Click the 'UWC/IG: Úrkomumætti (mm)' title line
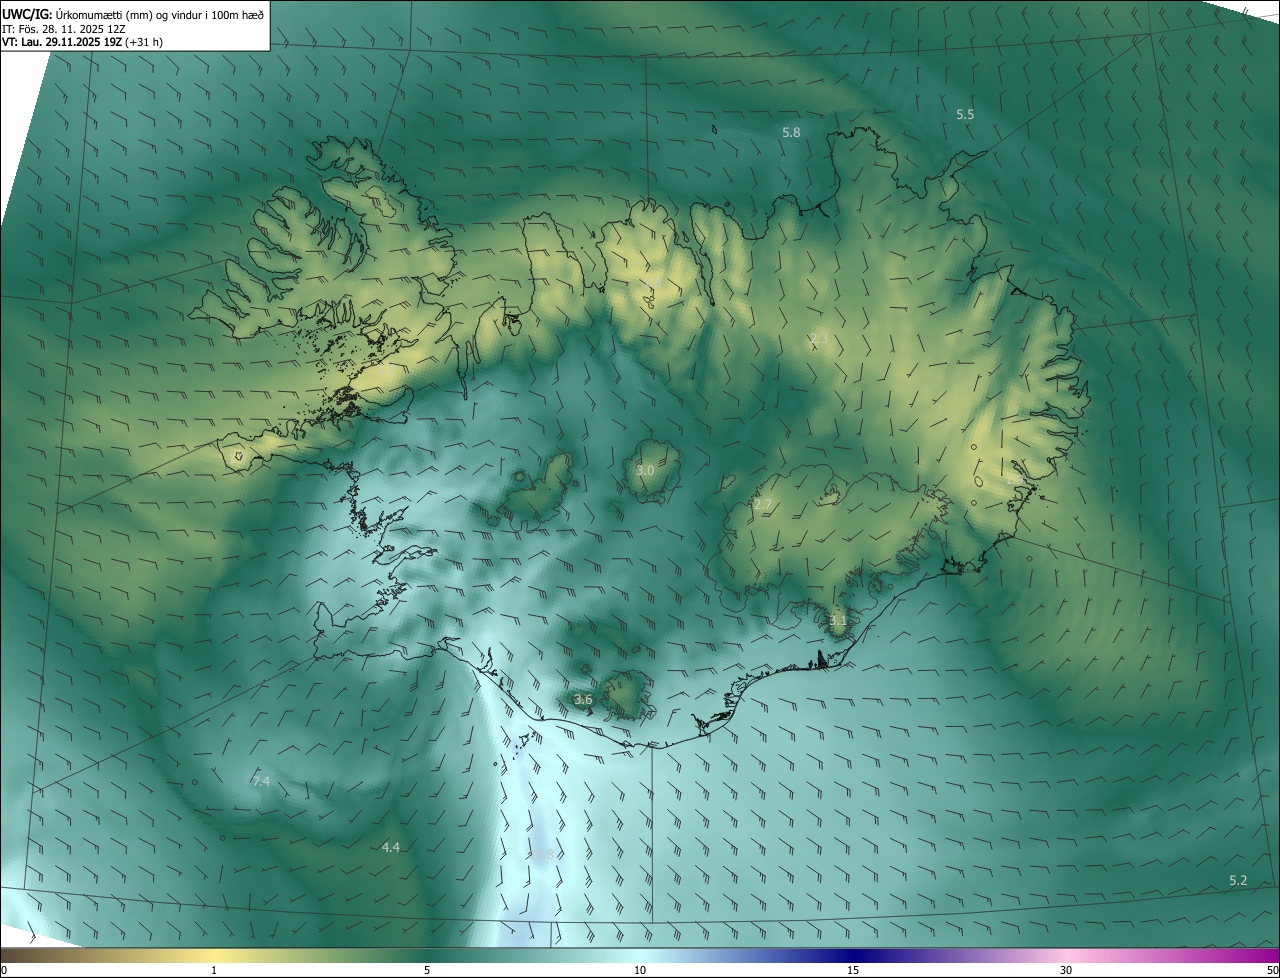Image resolution: width=1280 pixels, height=978 pixels. point(133,14)
